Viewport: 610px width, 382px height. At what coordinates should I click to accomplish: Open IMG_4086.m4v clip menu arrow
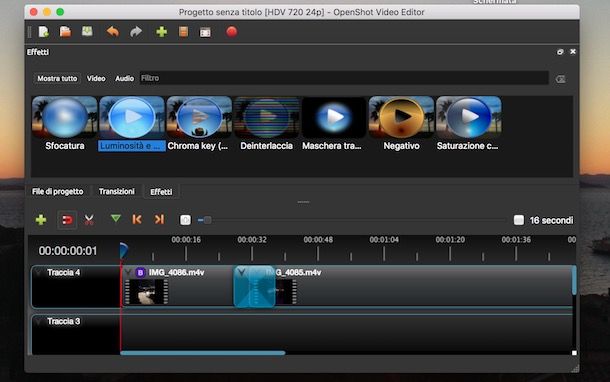pyautogui.click(x=128, y=272)
